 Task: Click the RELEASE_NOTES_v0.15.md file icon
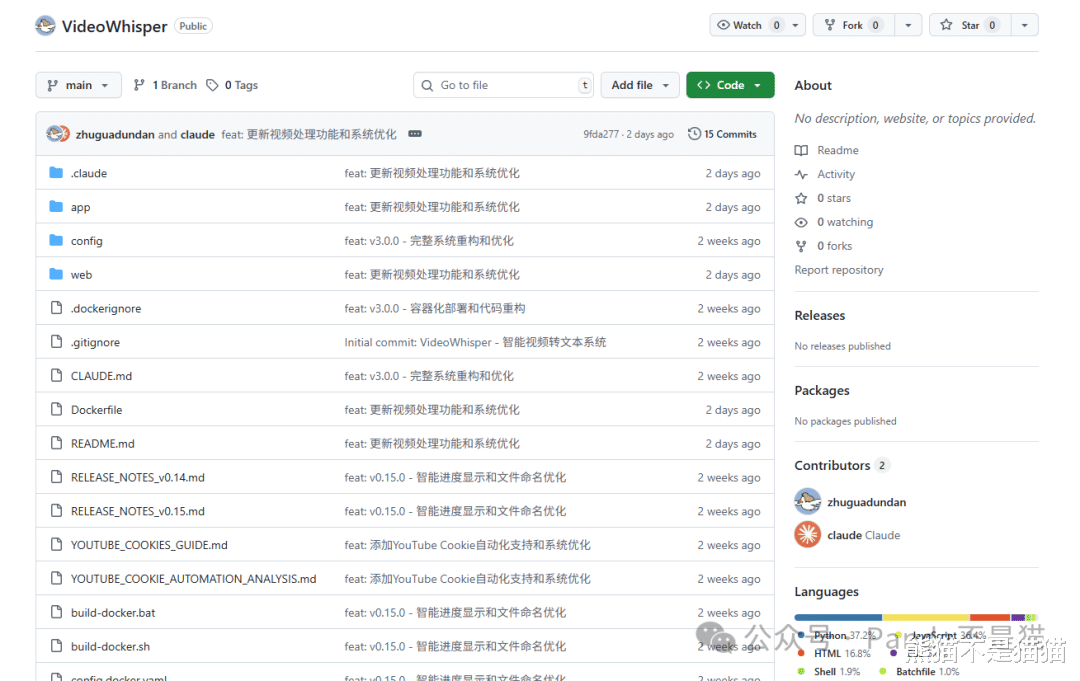point(56,510)
